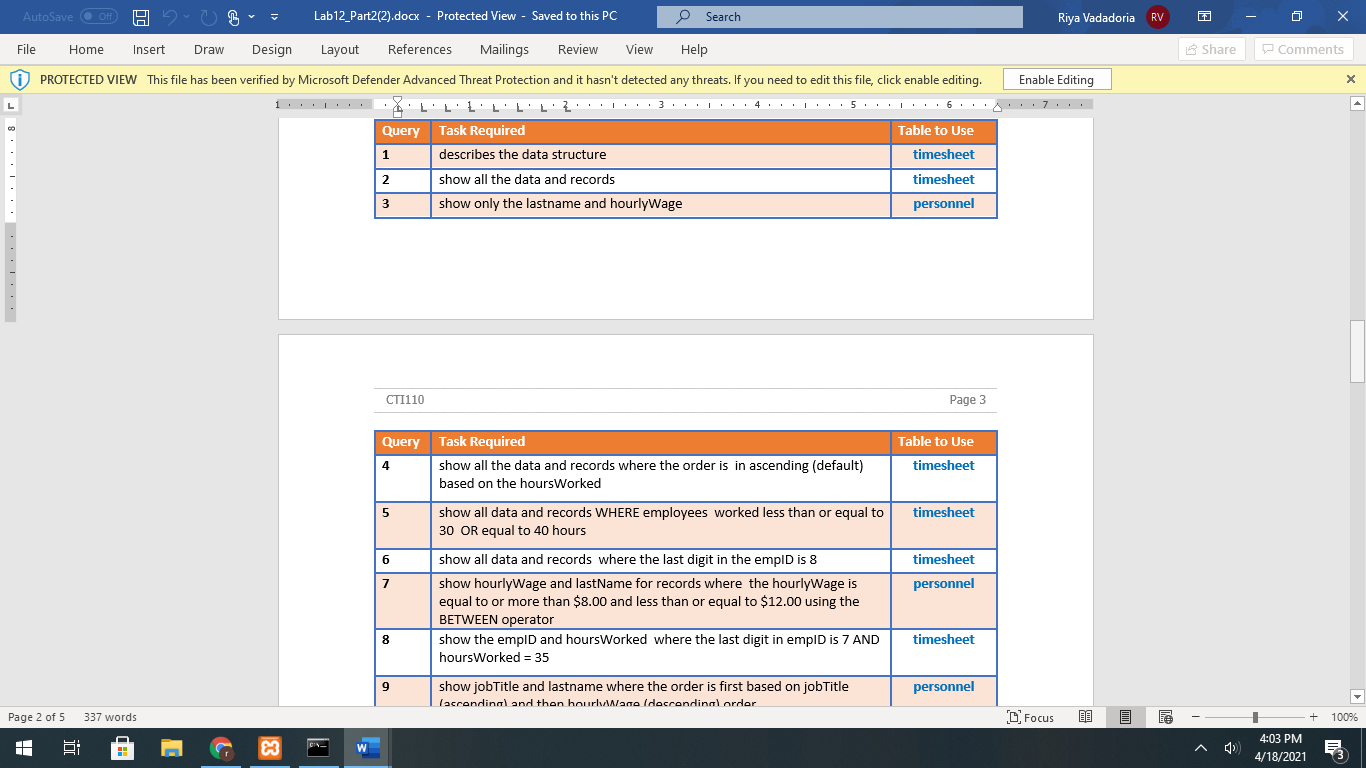The image size is (1366, 768).
Task: Open the Share panel
Action: click(1211, 49)
